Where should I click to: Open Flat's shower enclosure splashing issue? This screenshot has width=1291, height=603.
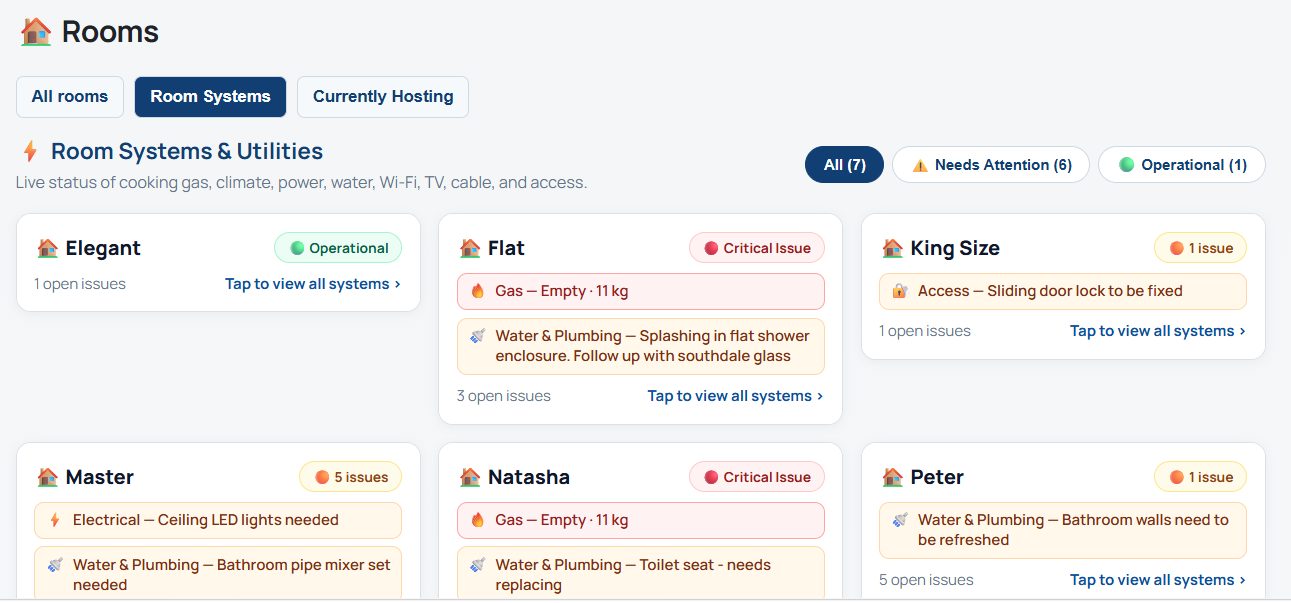641,346
